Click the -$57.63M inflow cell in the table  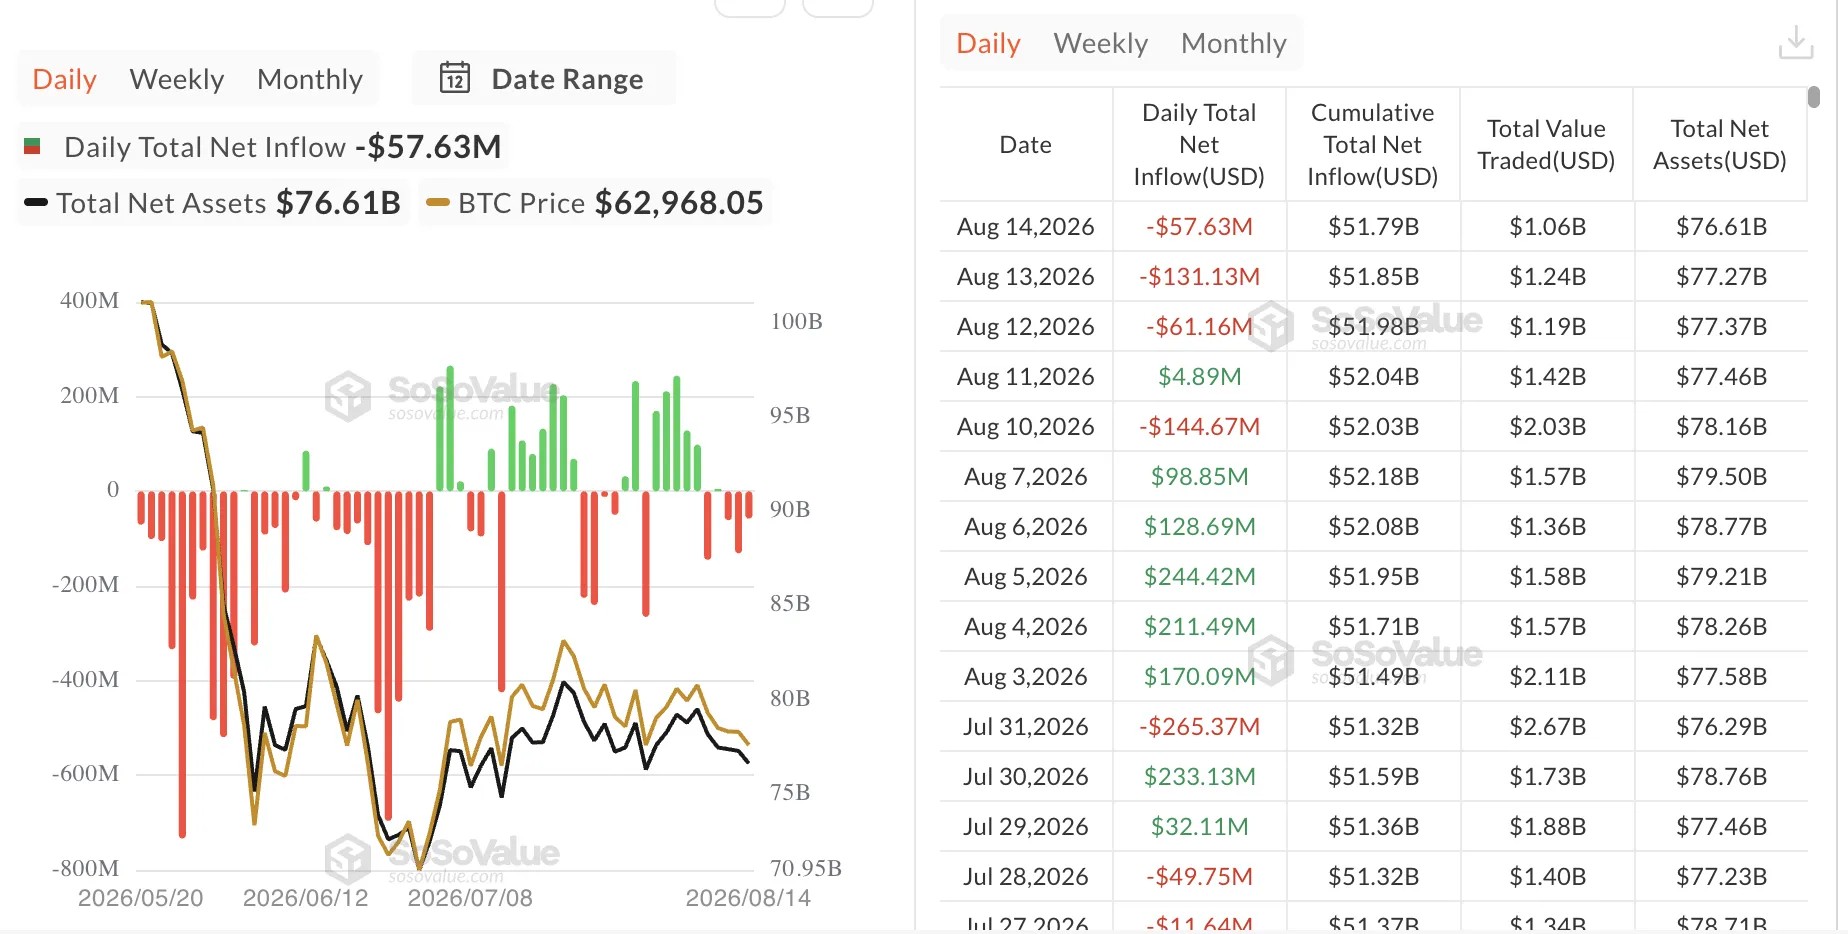[1199, 227]
